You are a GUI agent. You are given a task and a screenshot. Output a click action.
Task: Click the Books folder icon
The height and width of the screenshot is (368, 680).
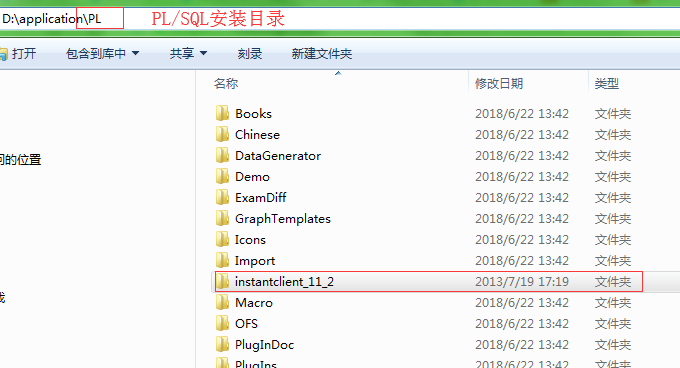(x=222, y=114)
